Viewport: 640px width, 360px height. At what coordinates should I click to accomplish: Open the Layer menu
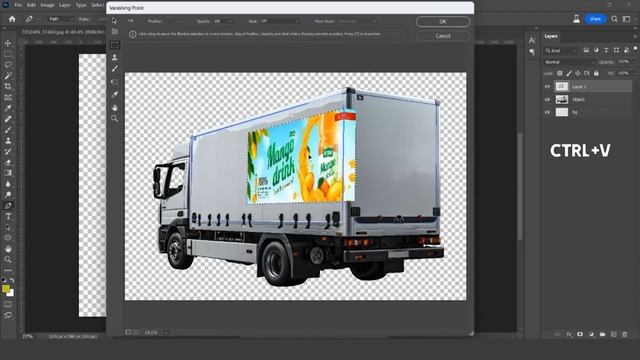pos(65,5)
